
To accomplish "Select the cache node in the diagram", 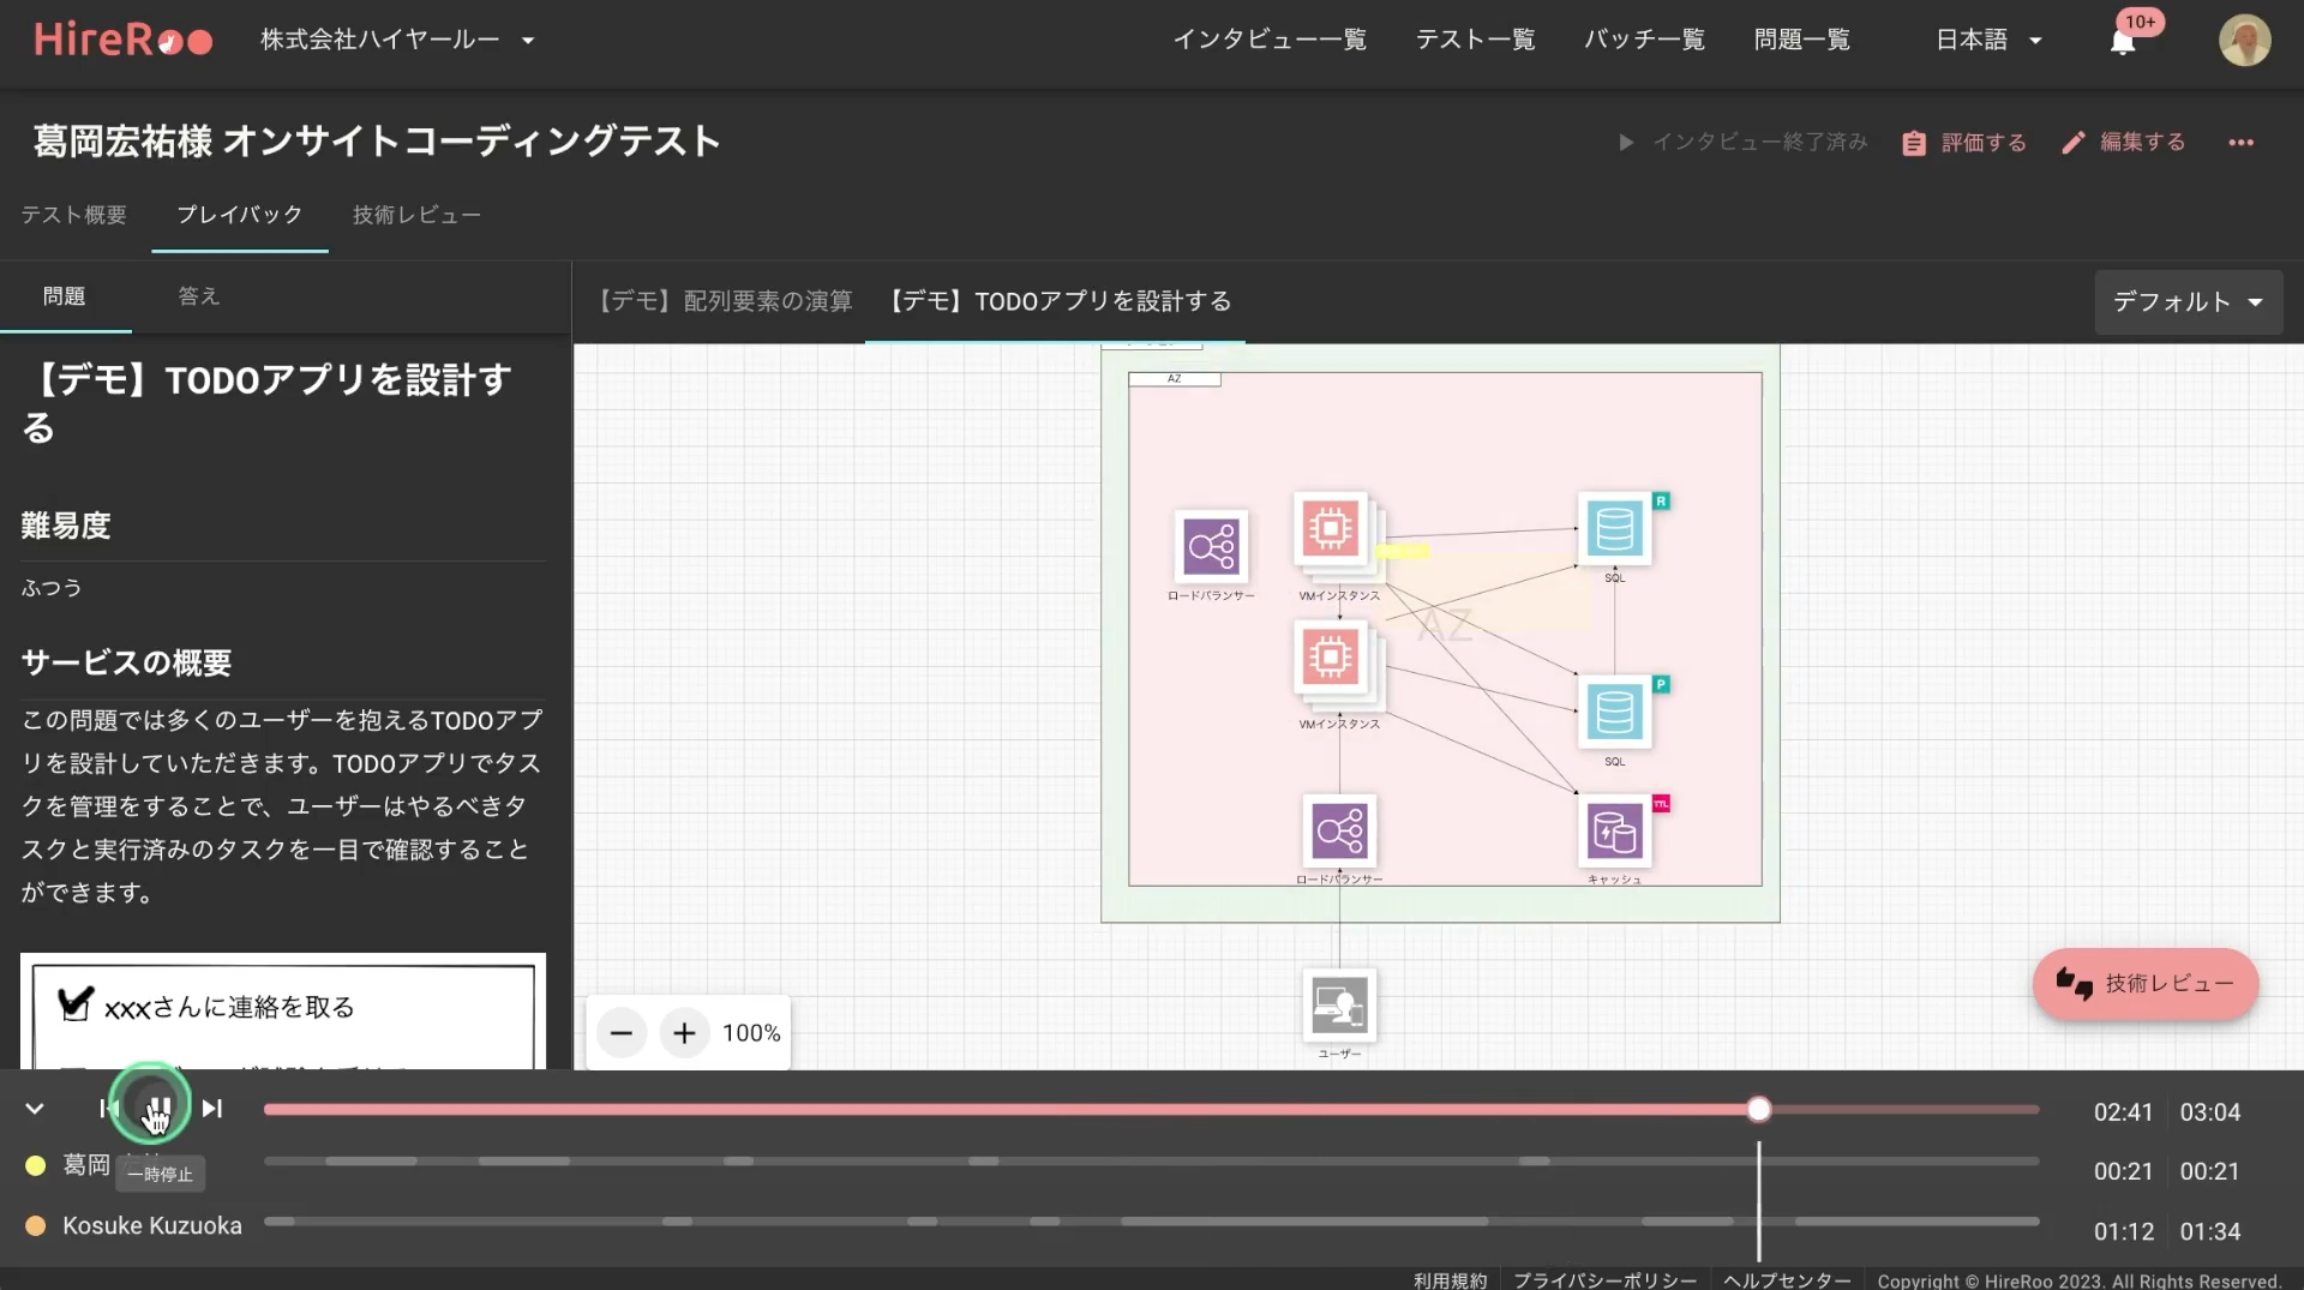I will [x=1614, y=832].
